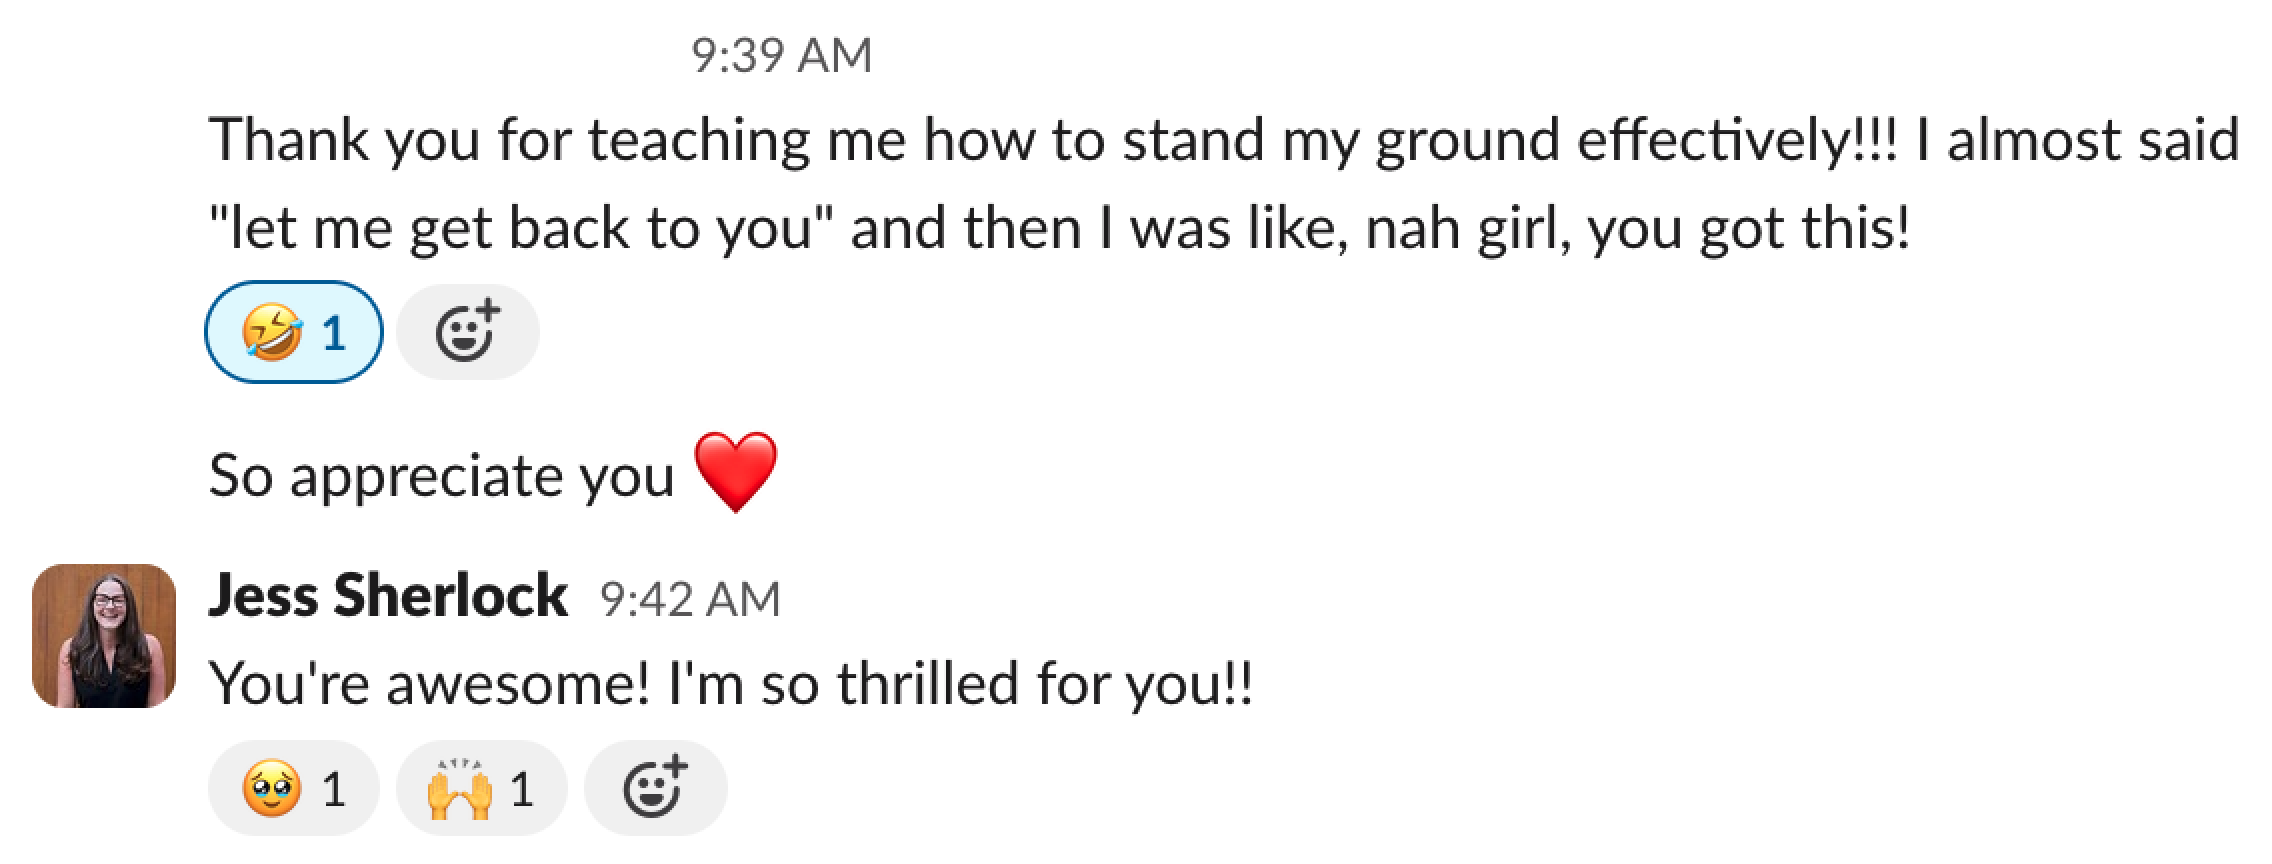This screenshot has height=864, width=2272.
Task: Open the 9:42 AM timestamp link
Action: (x=690, y=599)
